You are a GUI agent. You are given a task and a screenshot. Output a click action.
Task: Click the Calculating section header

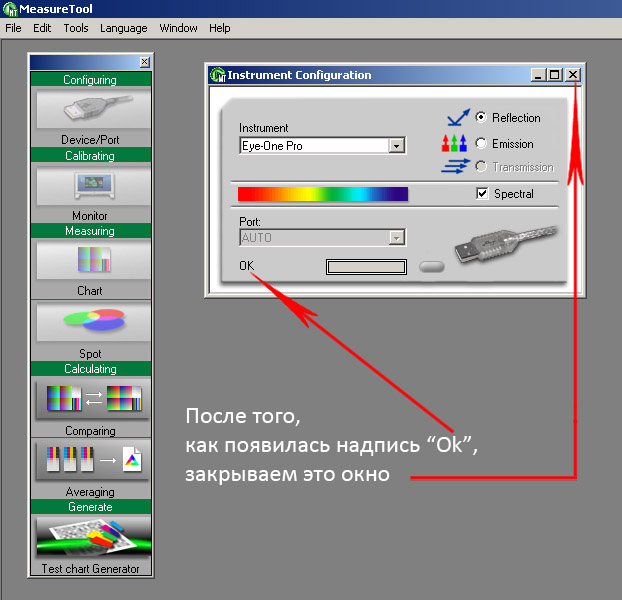pos(90,368)
